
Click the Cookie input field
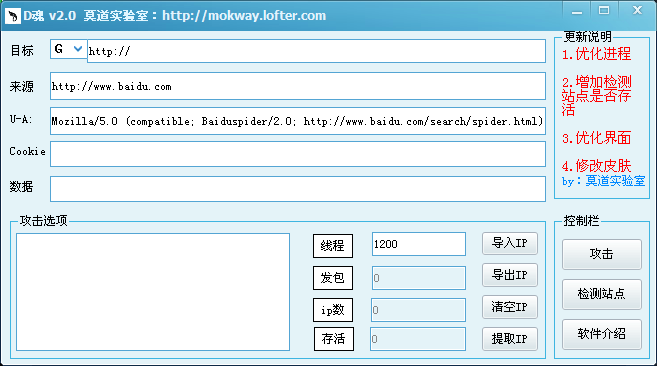pos(297,154)
